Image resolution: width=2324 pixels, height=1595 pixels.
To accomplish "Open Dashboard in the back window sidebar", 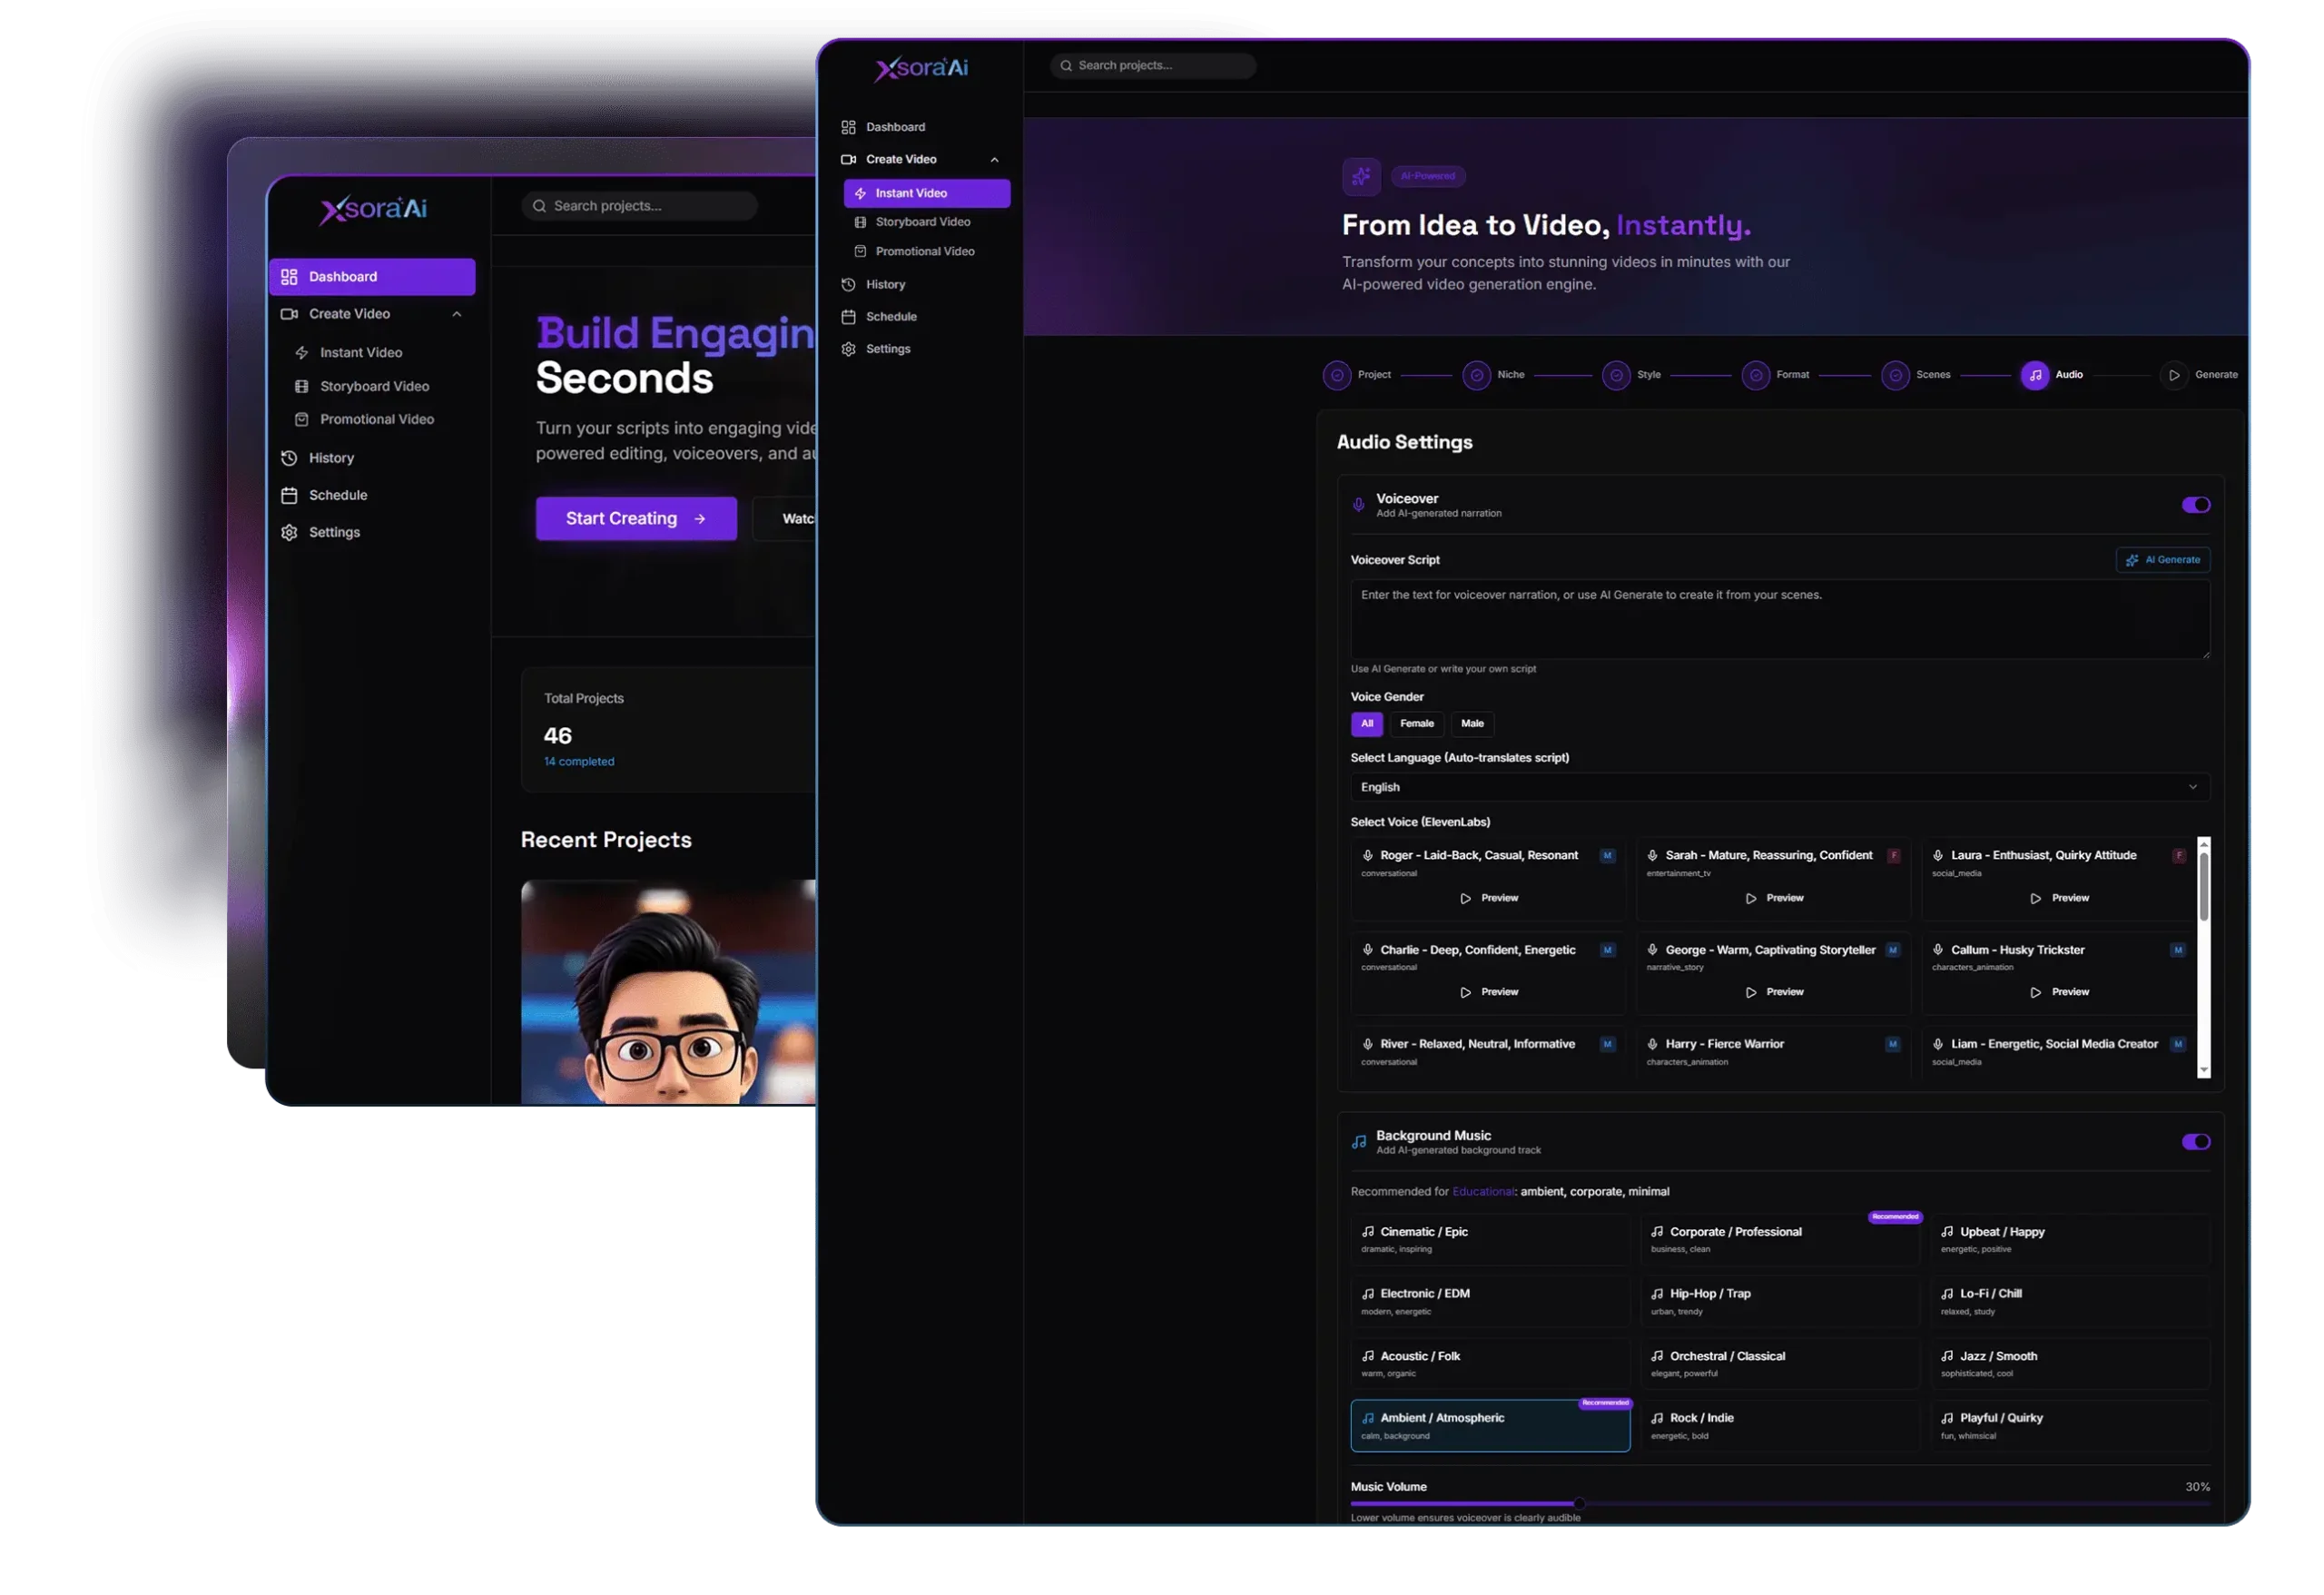I will [x=372, y=277].
